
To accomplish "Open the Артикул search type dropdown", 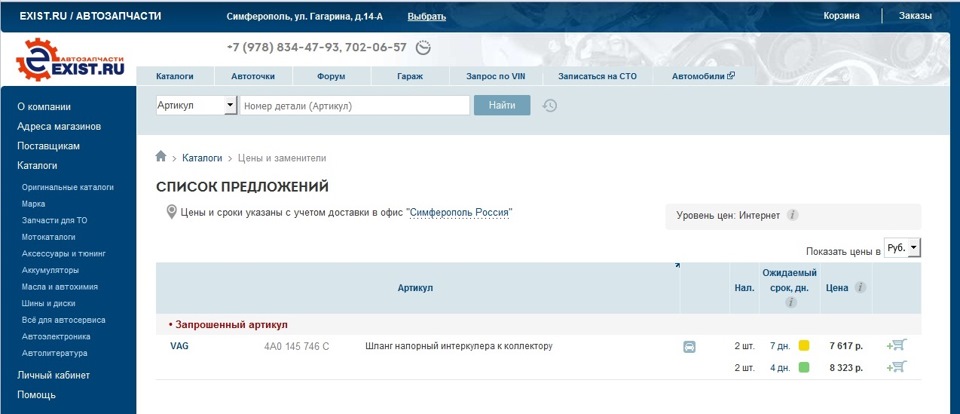I will (197, 105).
